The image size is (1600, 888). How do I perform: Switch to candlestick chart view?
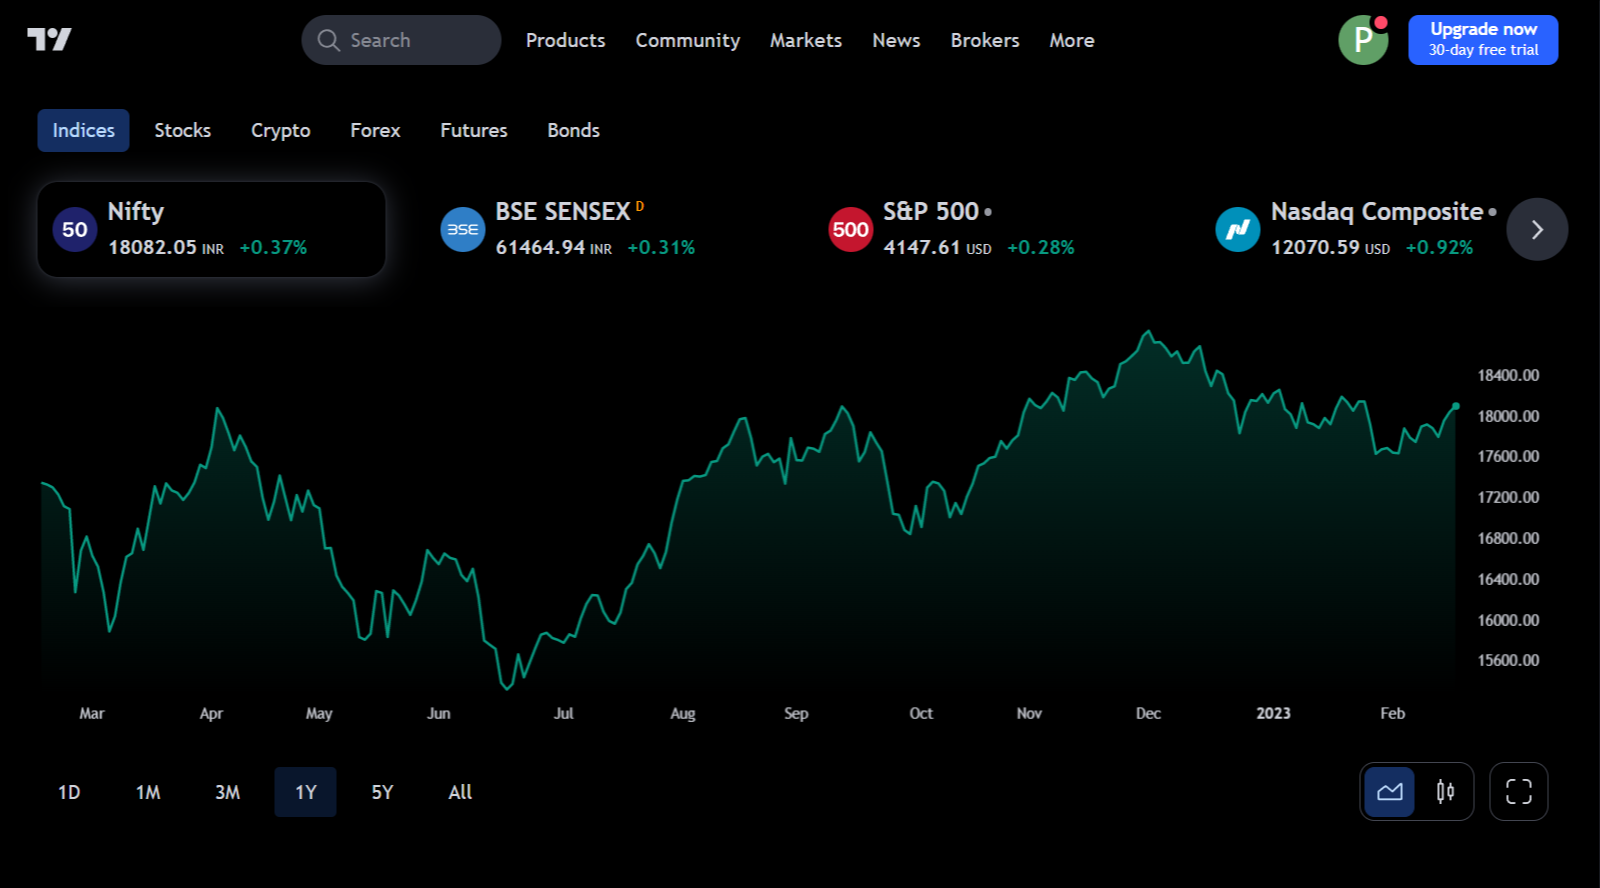1445,792
